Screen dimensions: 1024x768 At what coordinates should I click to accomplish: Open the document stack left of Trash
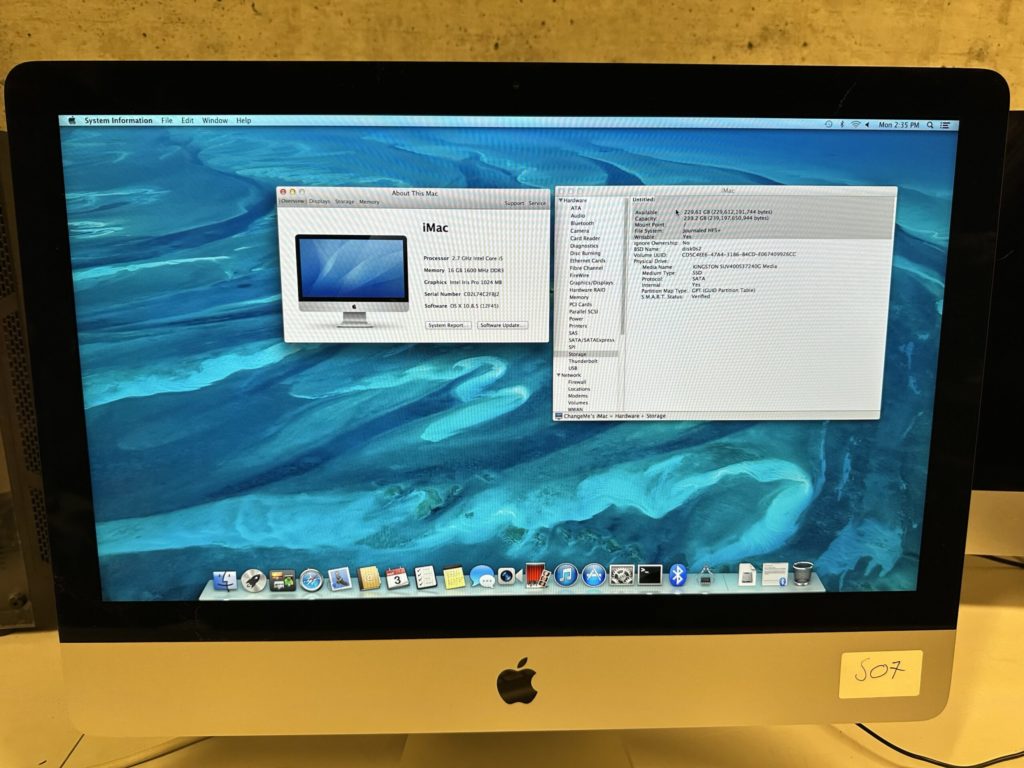[x=775, y=575]
